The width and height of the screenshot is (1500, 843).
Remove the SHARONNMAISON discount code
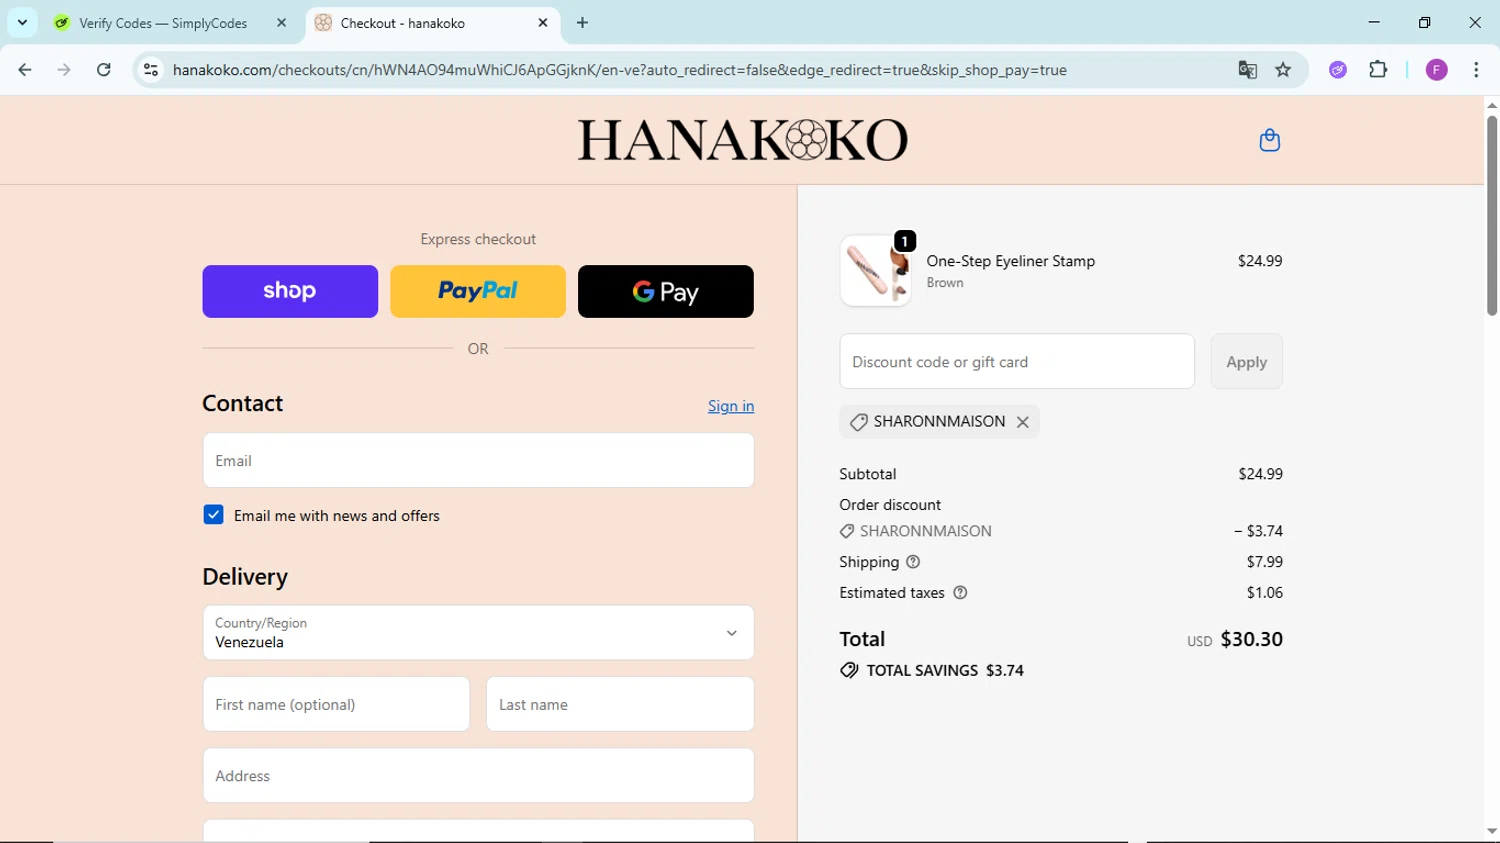coord(1022,422)
